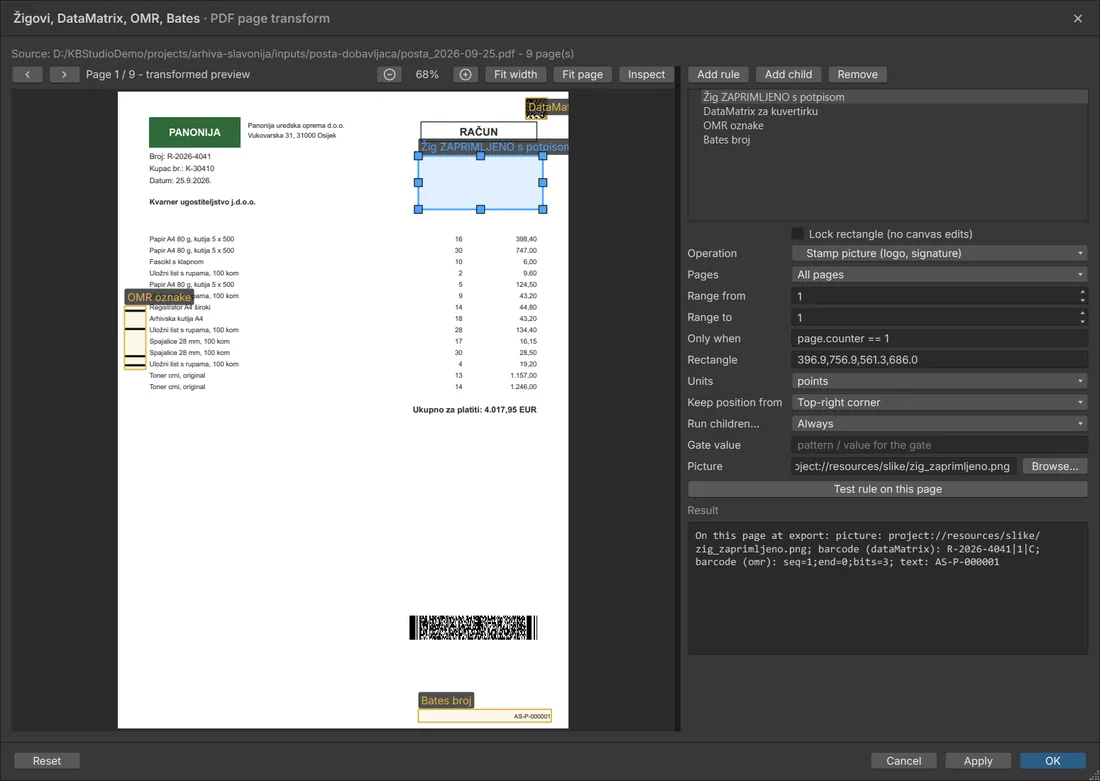Click the Inspect button
The image size is (1100, 781).
pos(646,74)
